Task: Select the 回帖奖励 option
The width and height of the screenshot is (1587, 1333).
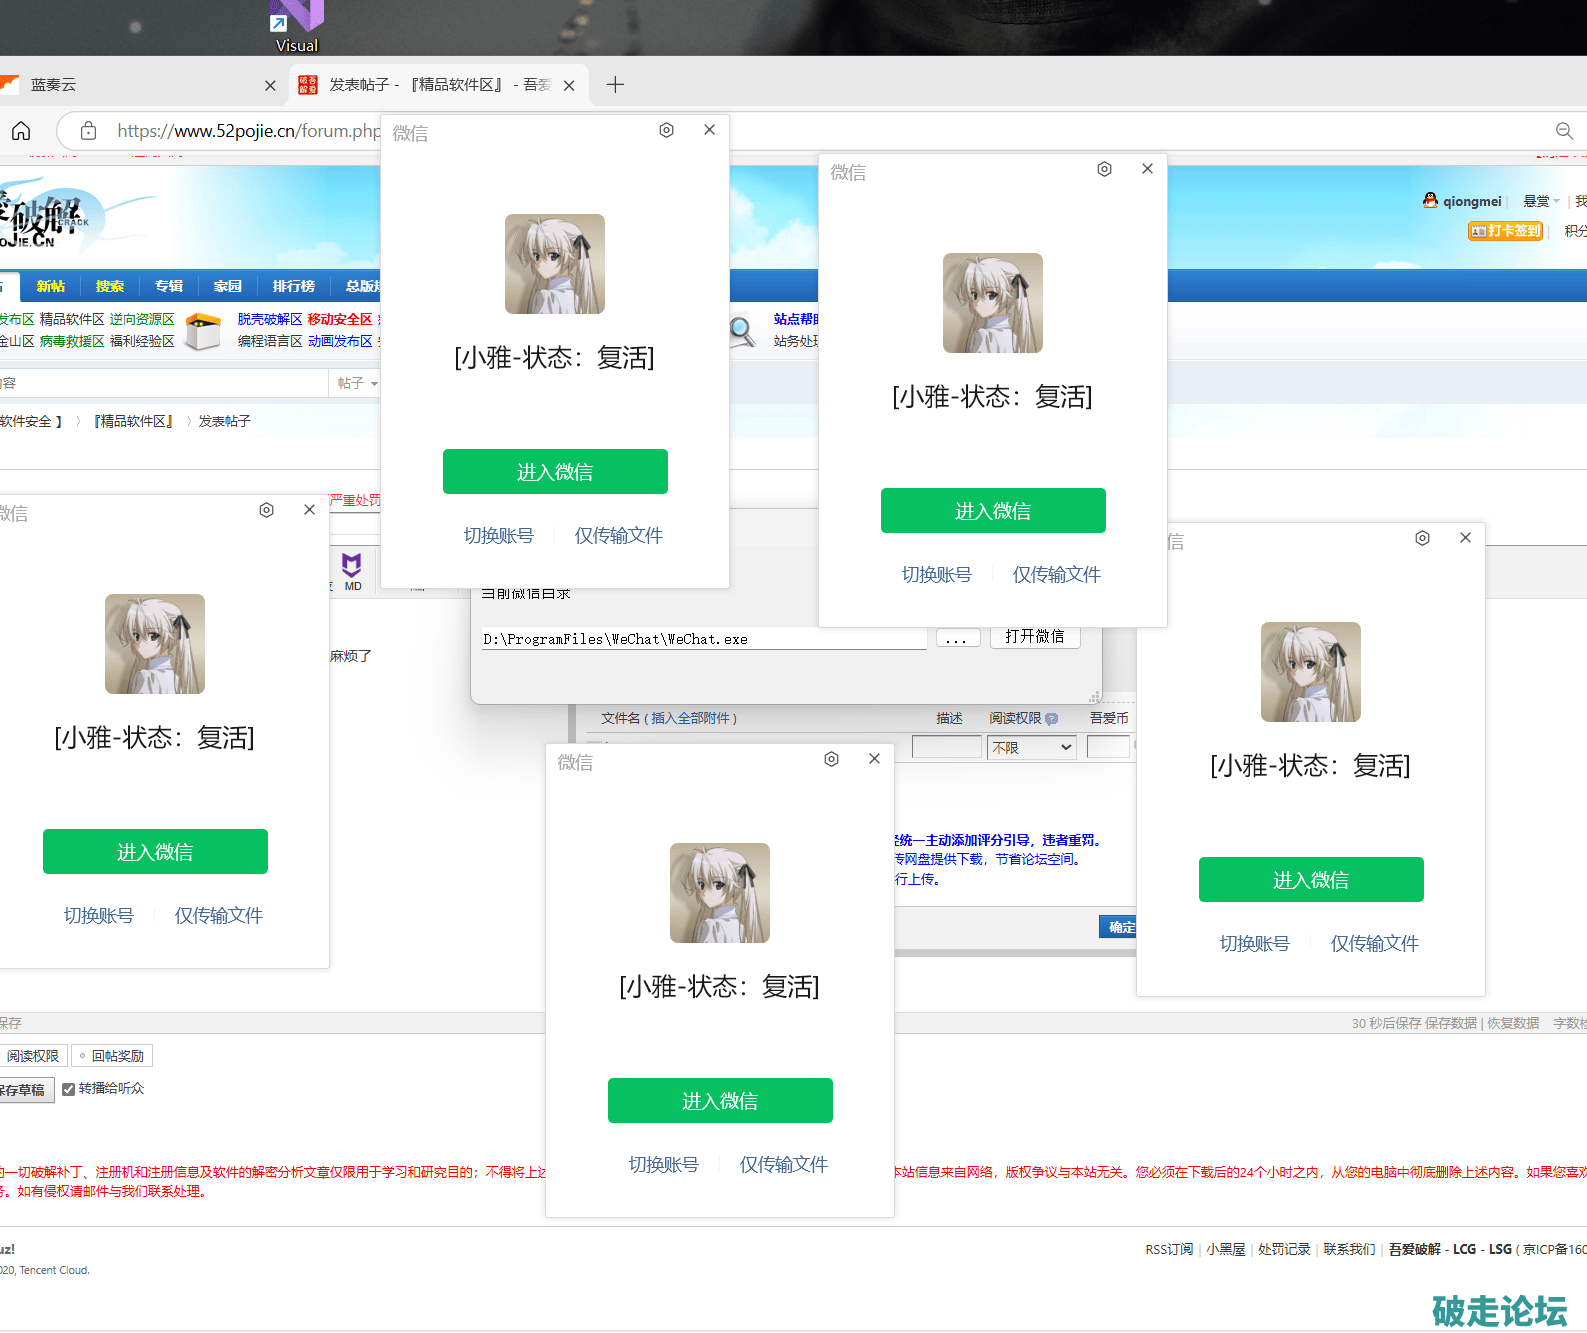Action: (x=112, y=1056)
